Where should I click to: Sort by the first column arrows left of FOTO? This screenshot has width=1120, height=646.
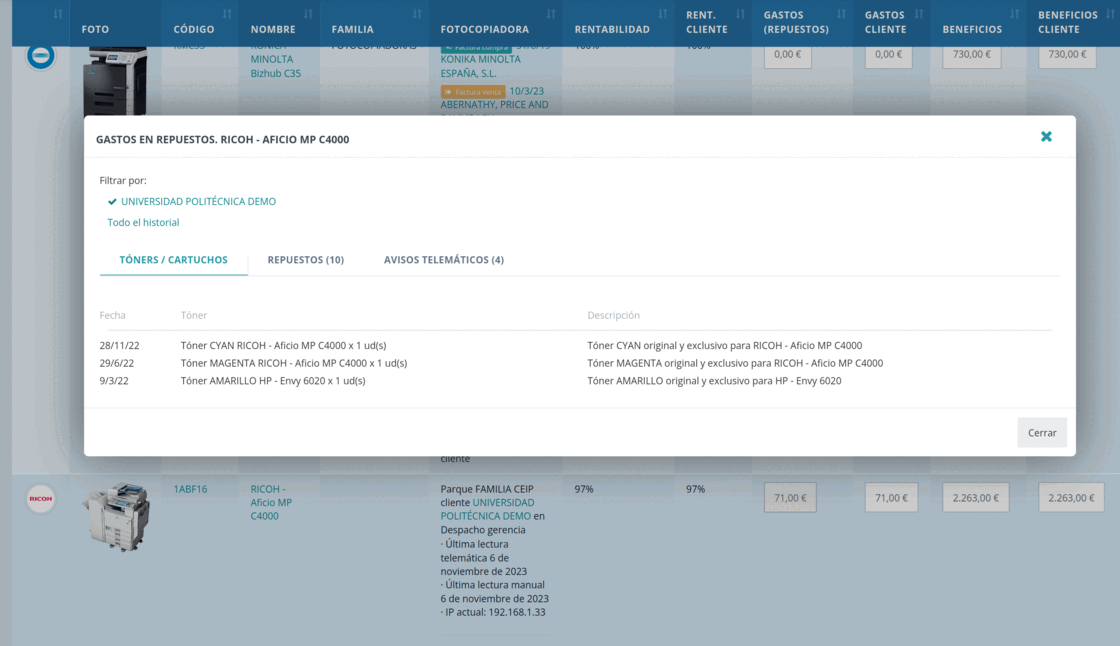pos(58,14)
